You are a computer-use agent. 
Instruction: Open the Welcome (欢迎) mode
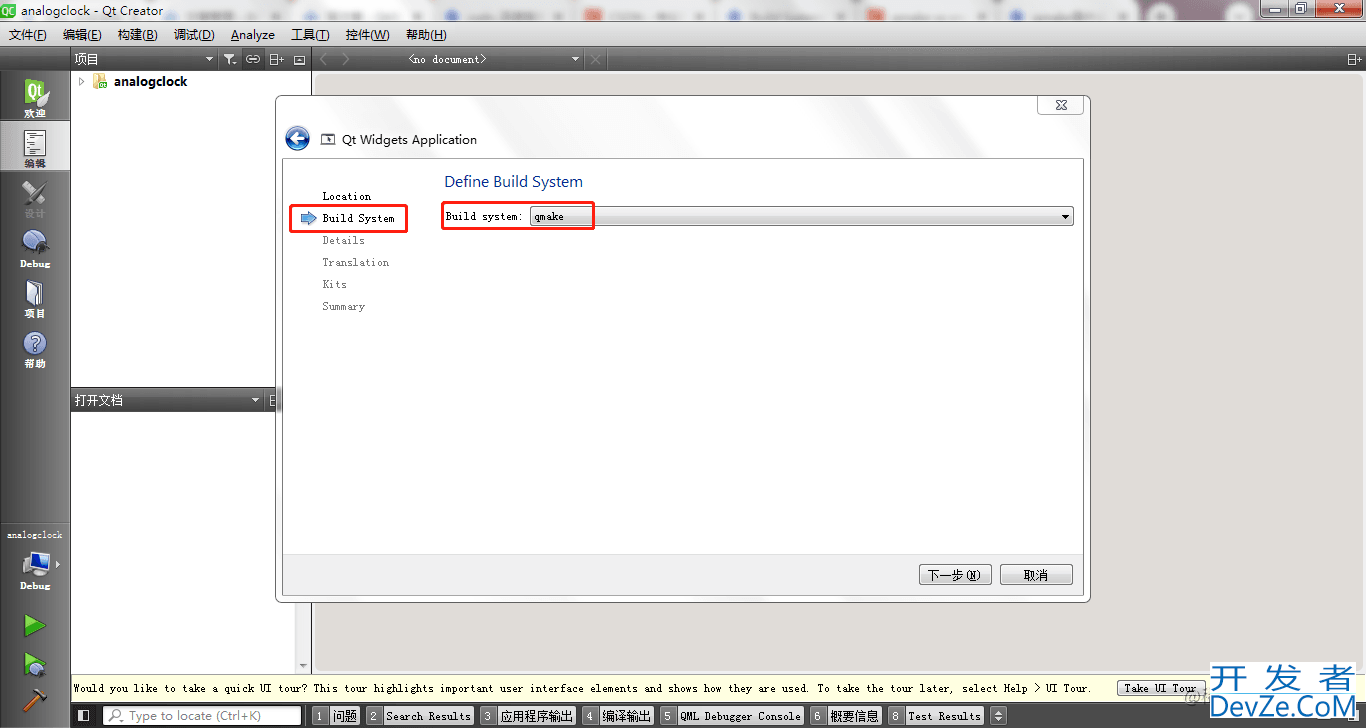point(35,98)
